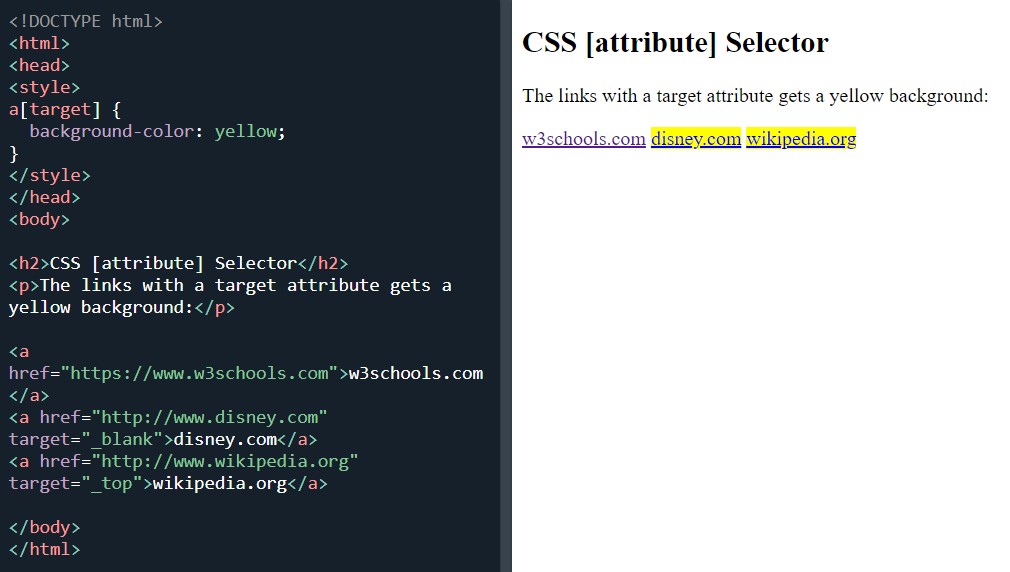The width and height of the screenshot is (1010, 572).
Task: Open the yellow disney.com link
Action: point(696,138)
